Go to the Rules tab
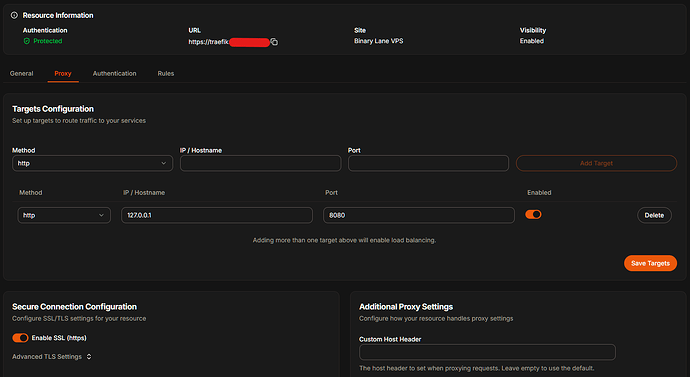 [x=166, y=73]
